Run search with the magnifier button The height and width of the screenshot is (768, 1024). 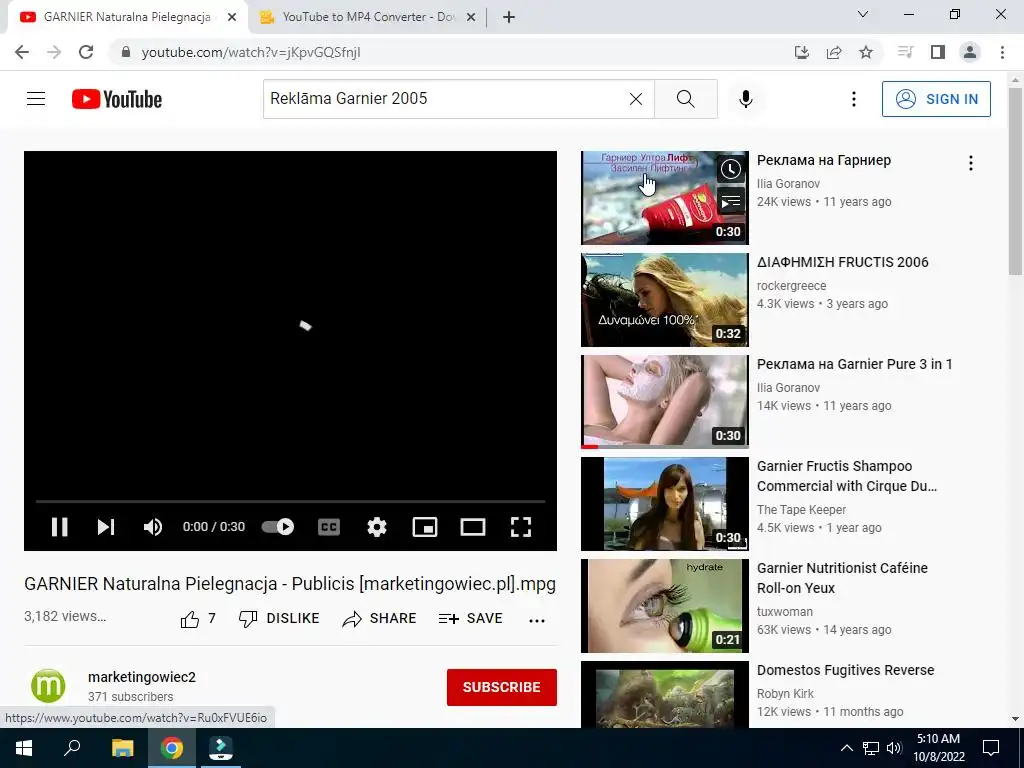pos(686,99)
